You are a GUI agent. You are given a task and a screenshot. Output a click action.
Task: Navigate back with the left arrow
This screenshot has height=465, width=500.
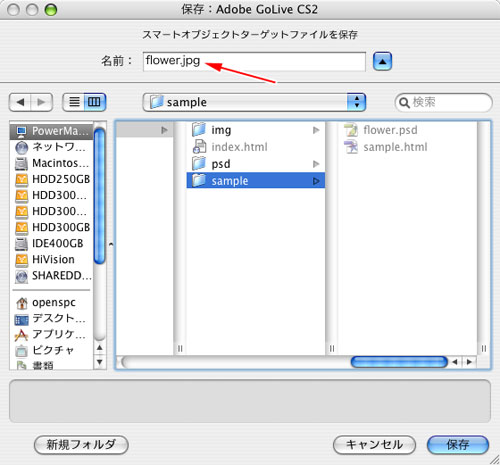coord(21,102)
